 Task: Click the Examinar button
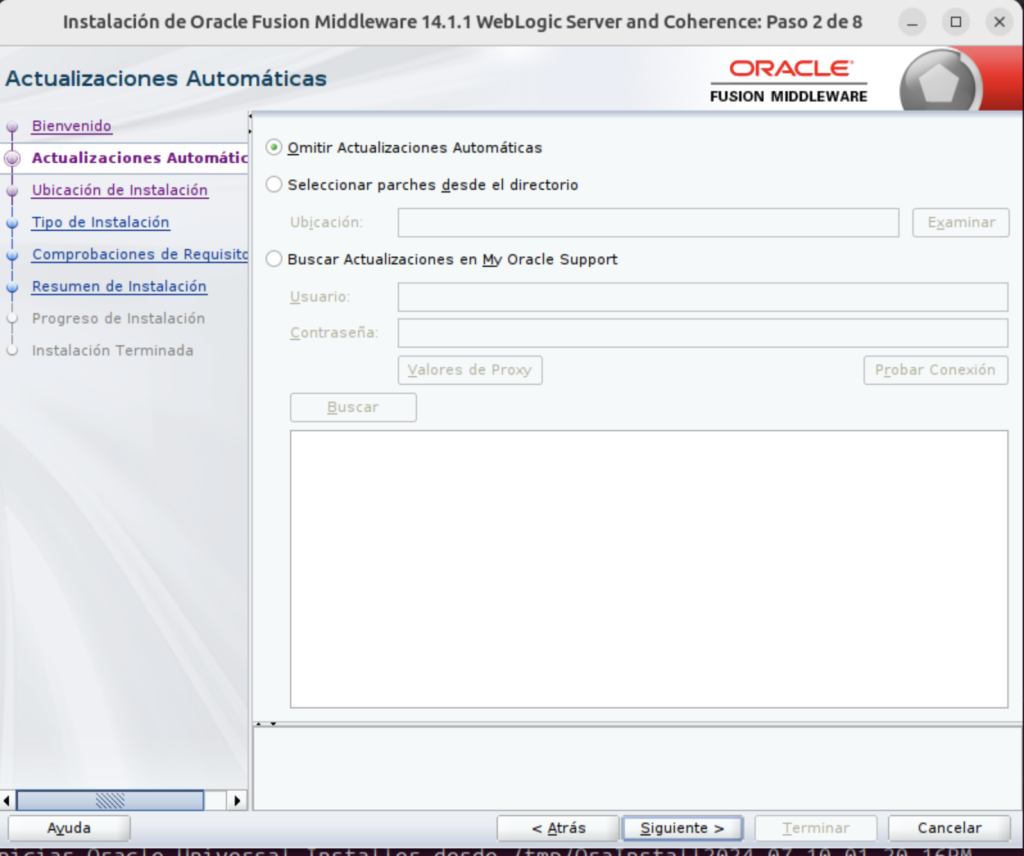coord(960,222)
